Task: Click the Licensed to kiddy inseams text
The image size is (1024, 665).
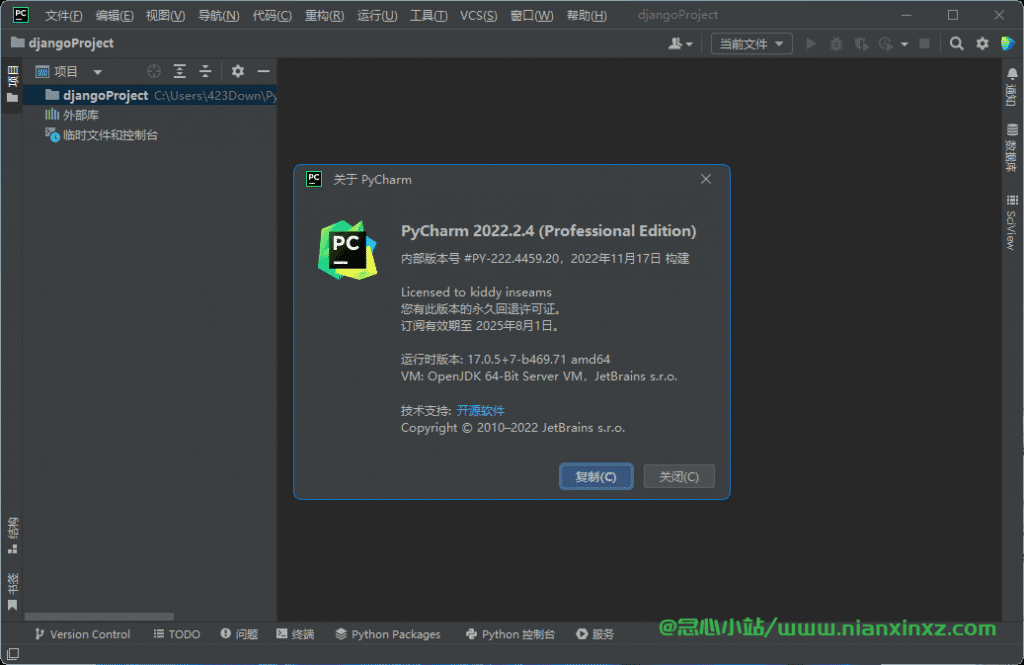Action: [x=476, y=292]
